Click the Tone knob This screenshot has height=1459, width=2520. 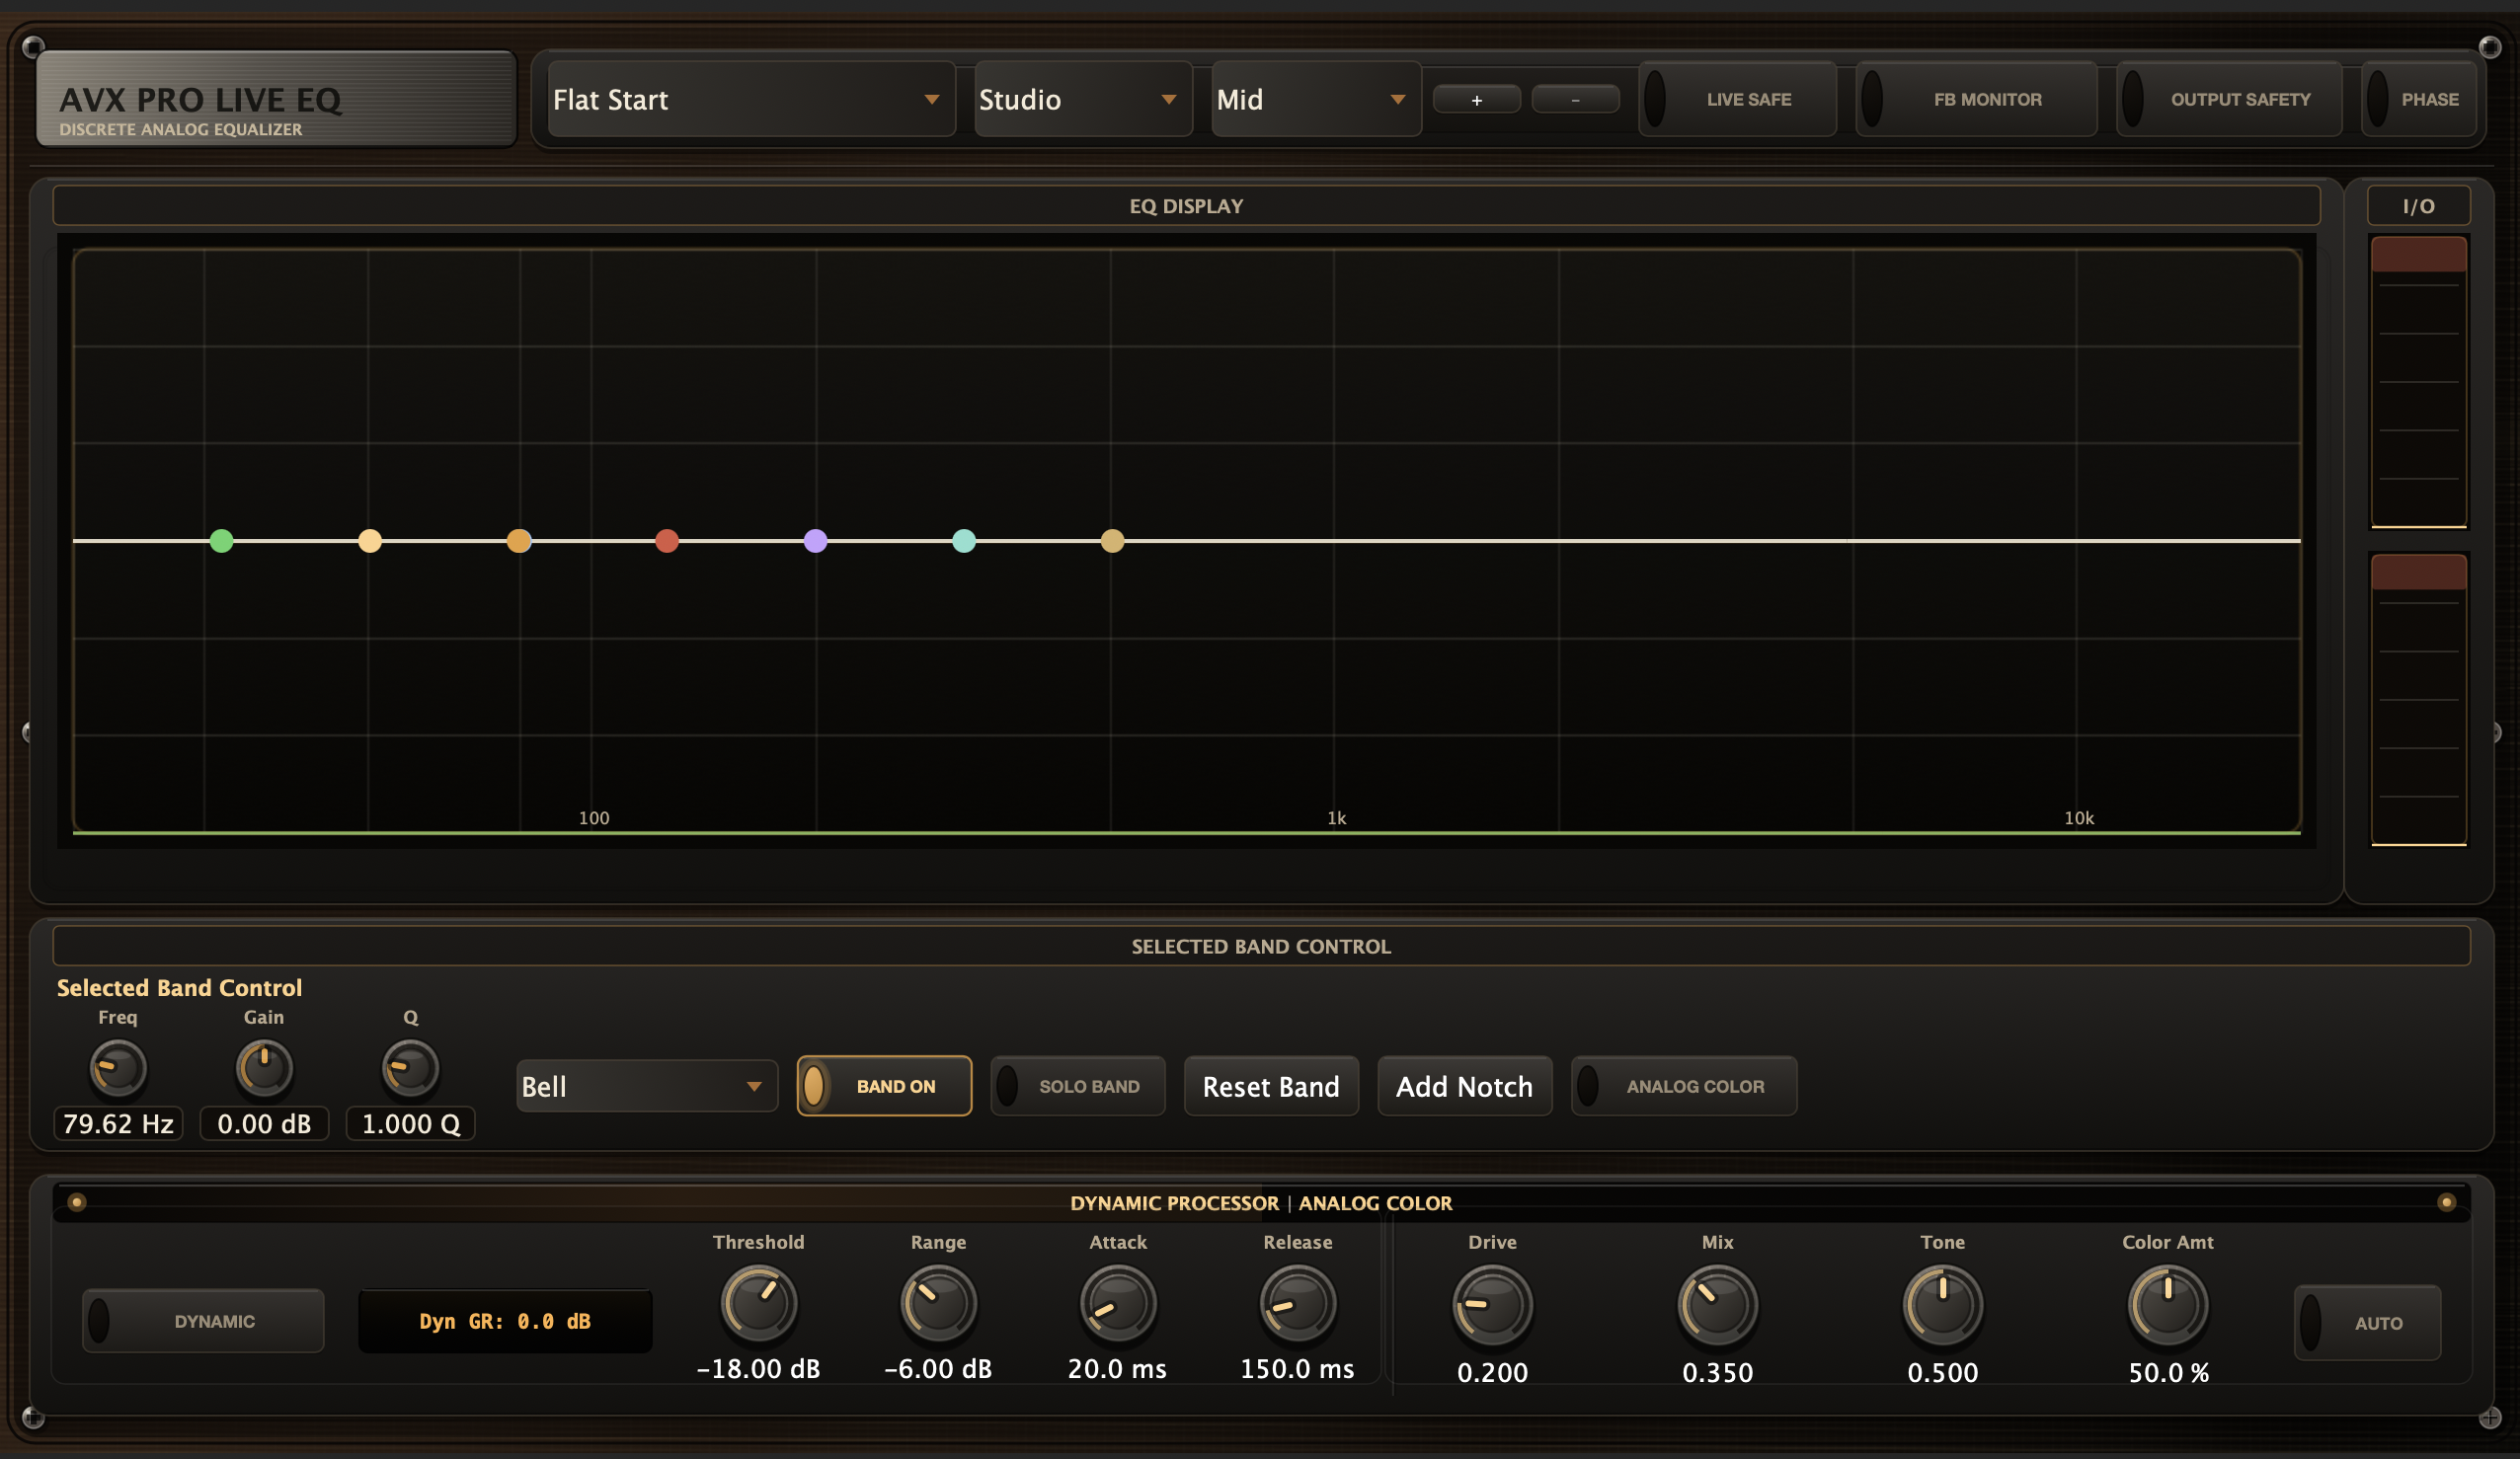pos(1942,1306)
